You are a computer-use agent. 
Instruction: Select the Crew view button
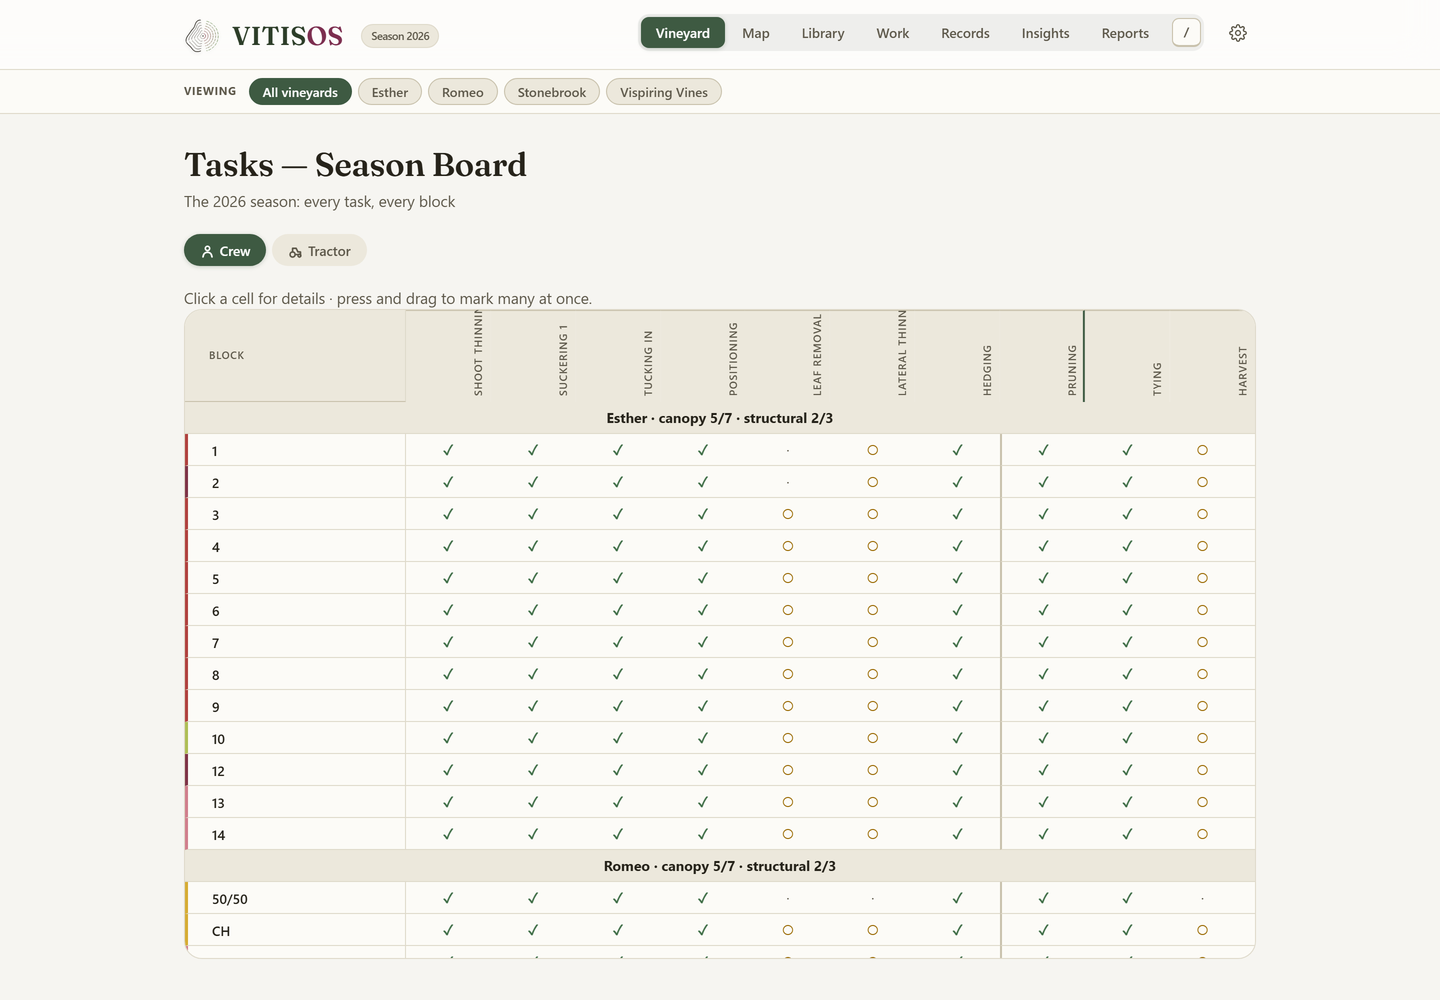(225, 251)
